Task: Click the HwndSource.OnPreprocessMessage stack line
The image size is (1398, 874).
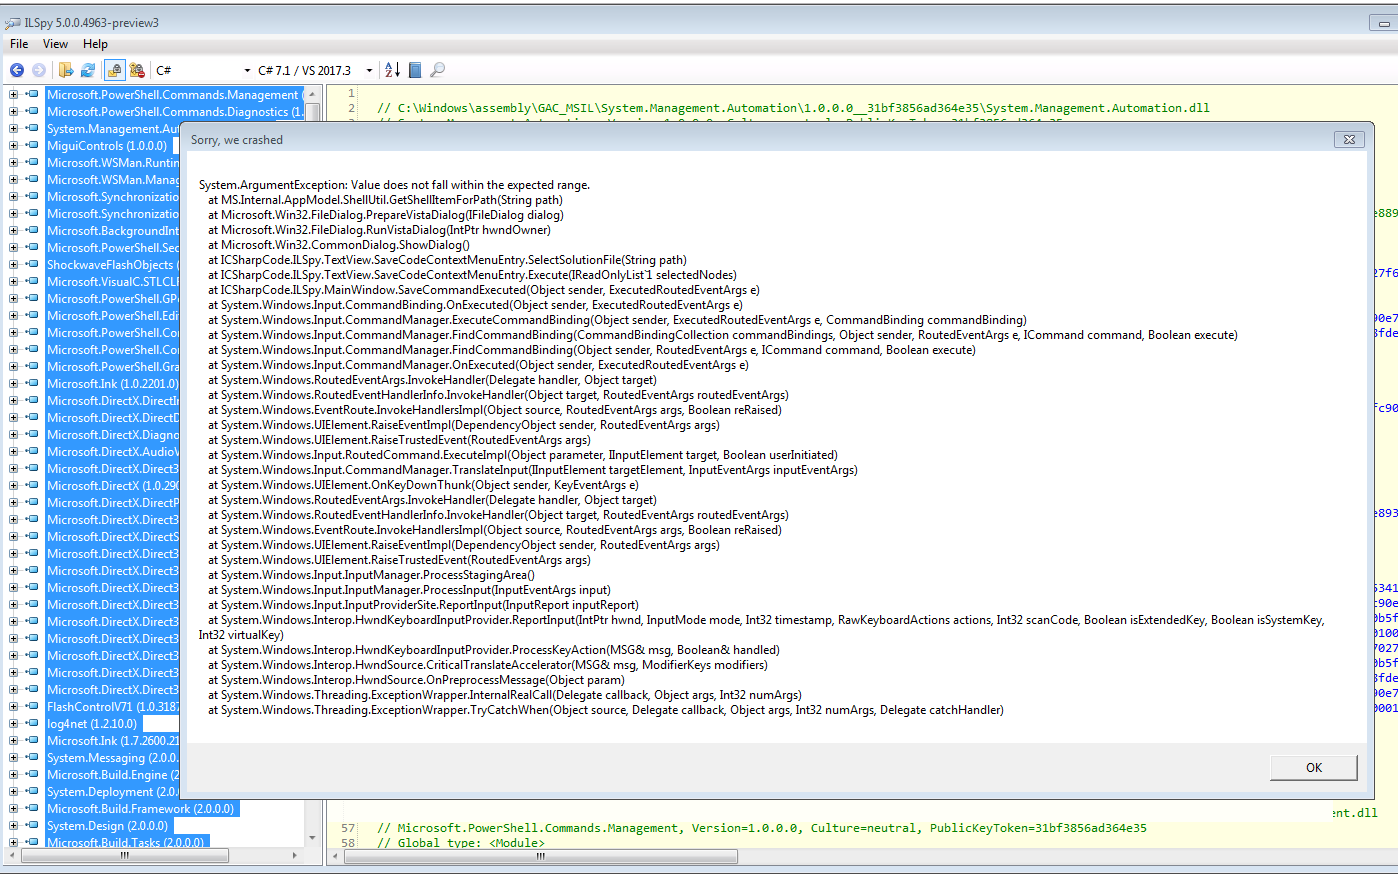Action: click(416, 680)
